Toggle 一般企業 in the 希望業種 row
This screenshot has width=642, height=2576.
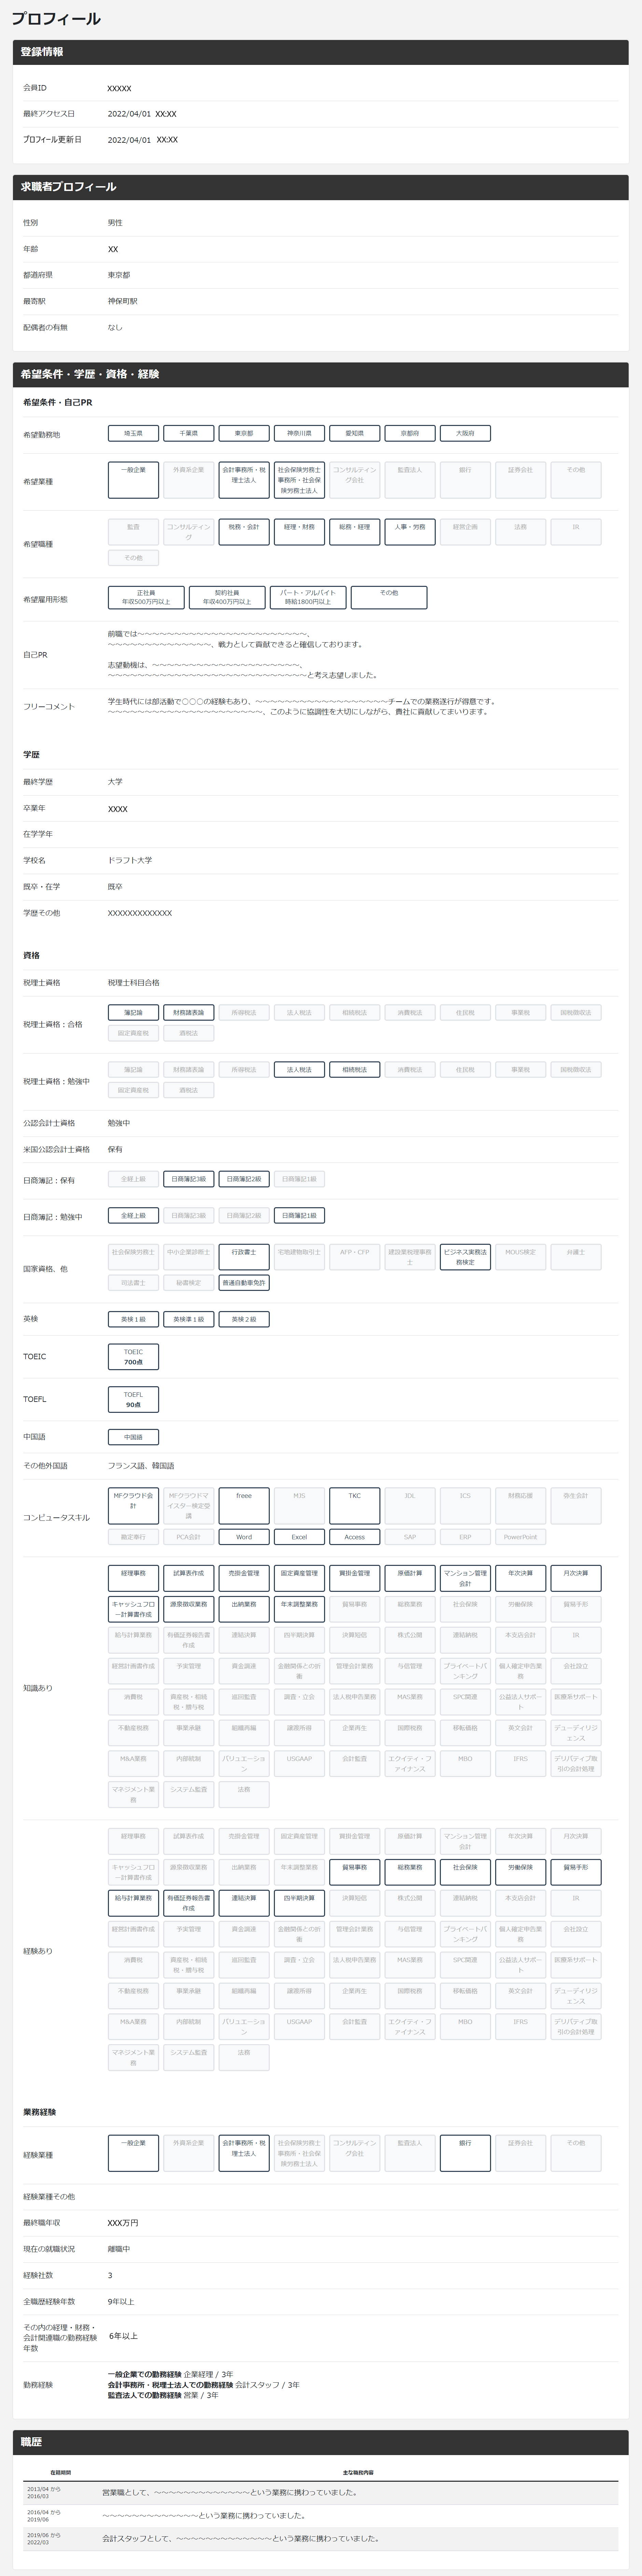click(133, 480)
